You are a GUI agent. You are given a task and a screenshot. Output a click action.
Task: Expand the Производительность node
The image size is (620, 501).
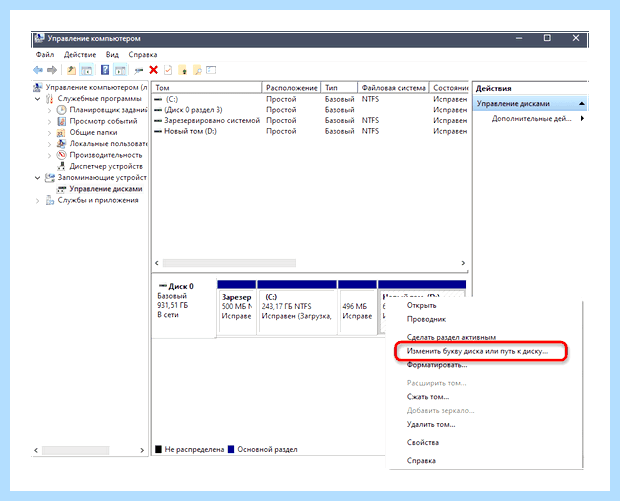tap(49, 155)
